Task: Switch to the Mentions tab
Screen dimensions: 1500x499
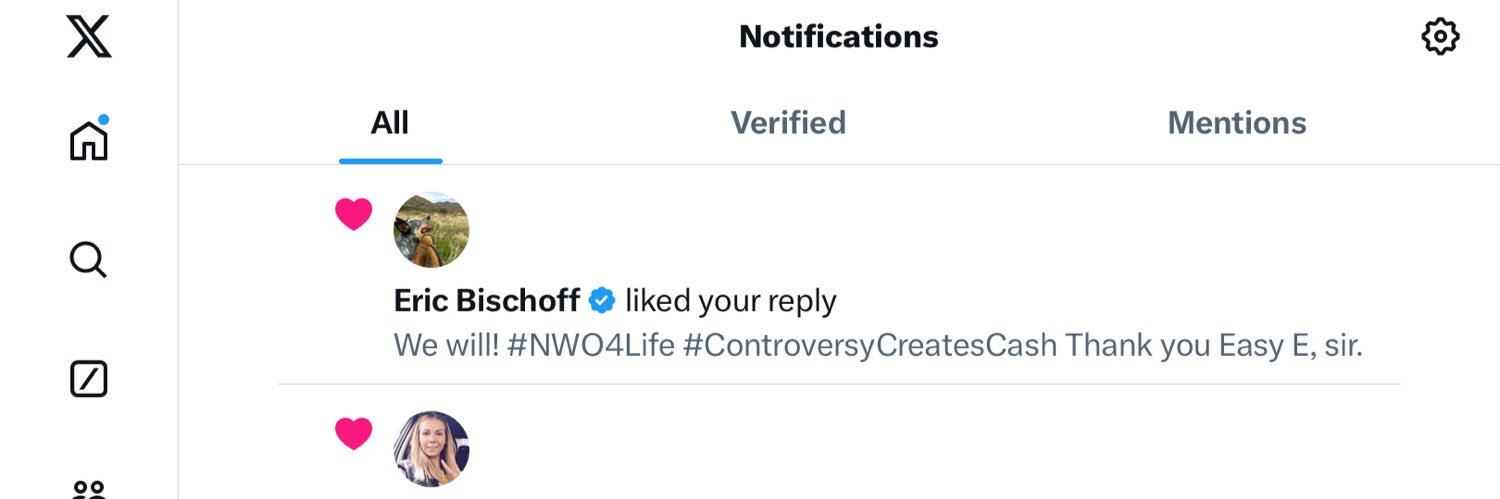Action: tap(1237, 123)
